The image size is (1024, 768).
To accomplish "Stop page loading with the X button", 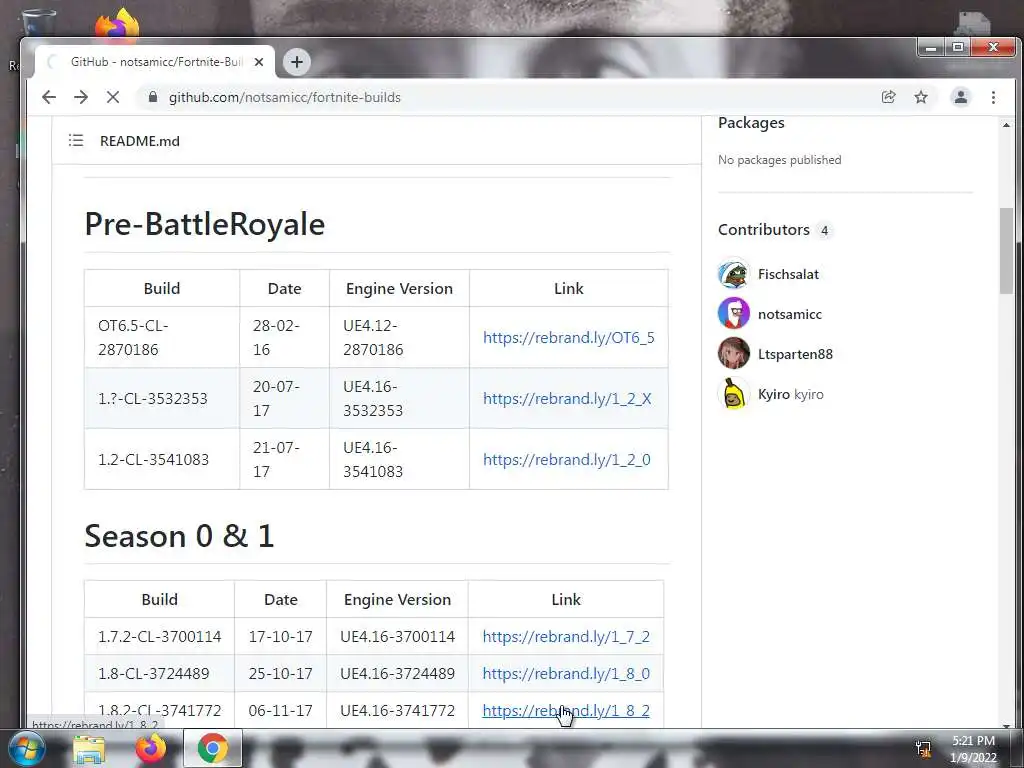I will pyautogui.click(x=113, y=97).
